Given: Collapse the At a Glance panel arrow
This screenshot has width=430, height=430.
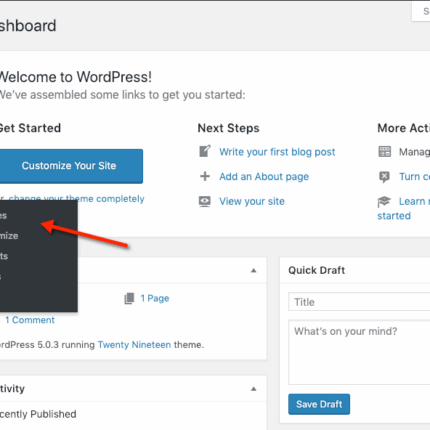Looking at the screenshot, I should [254, 270].
